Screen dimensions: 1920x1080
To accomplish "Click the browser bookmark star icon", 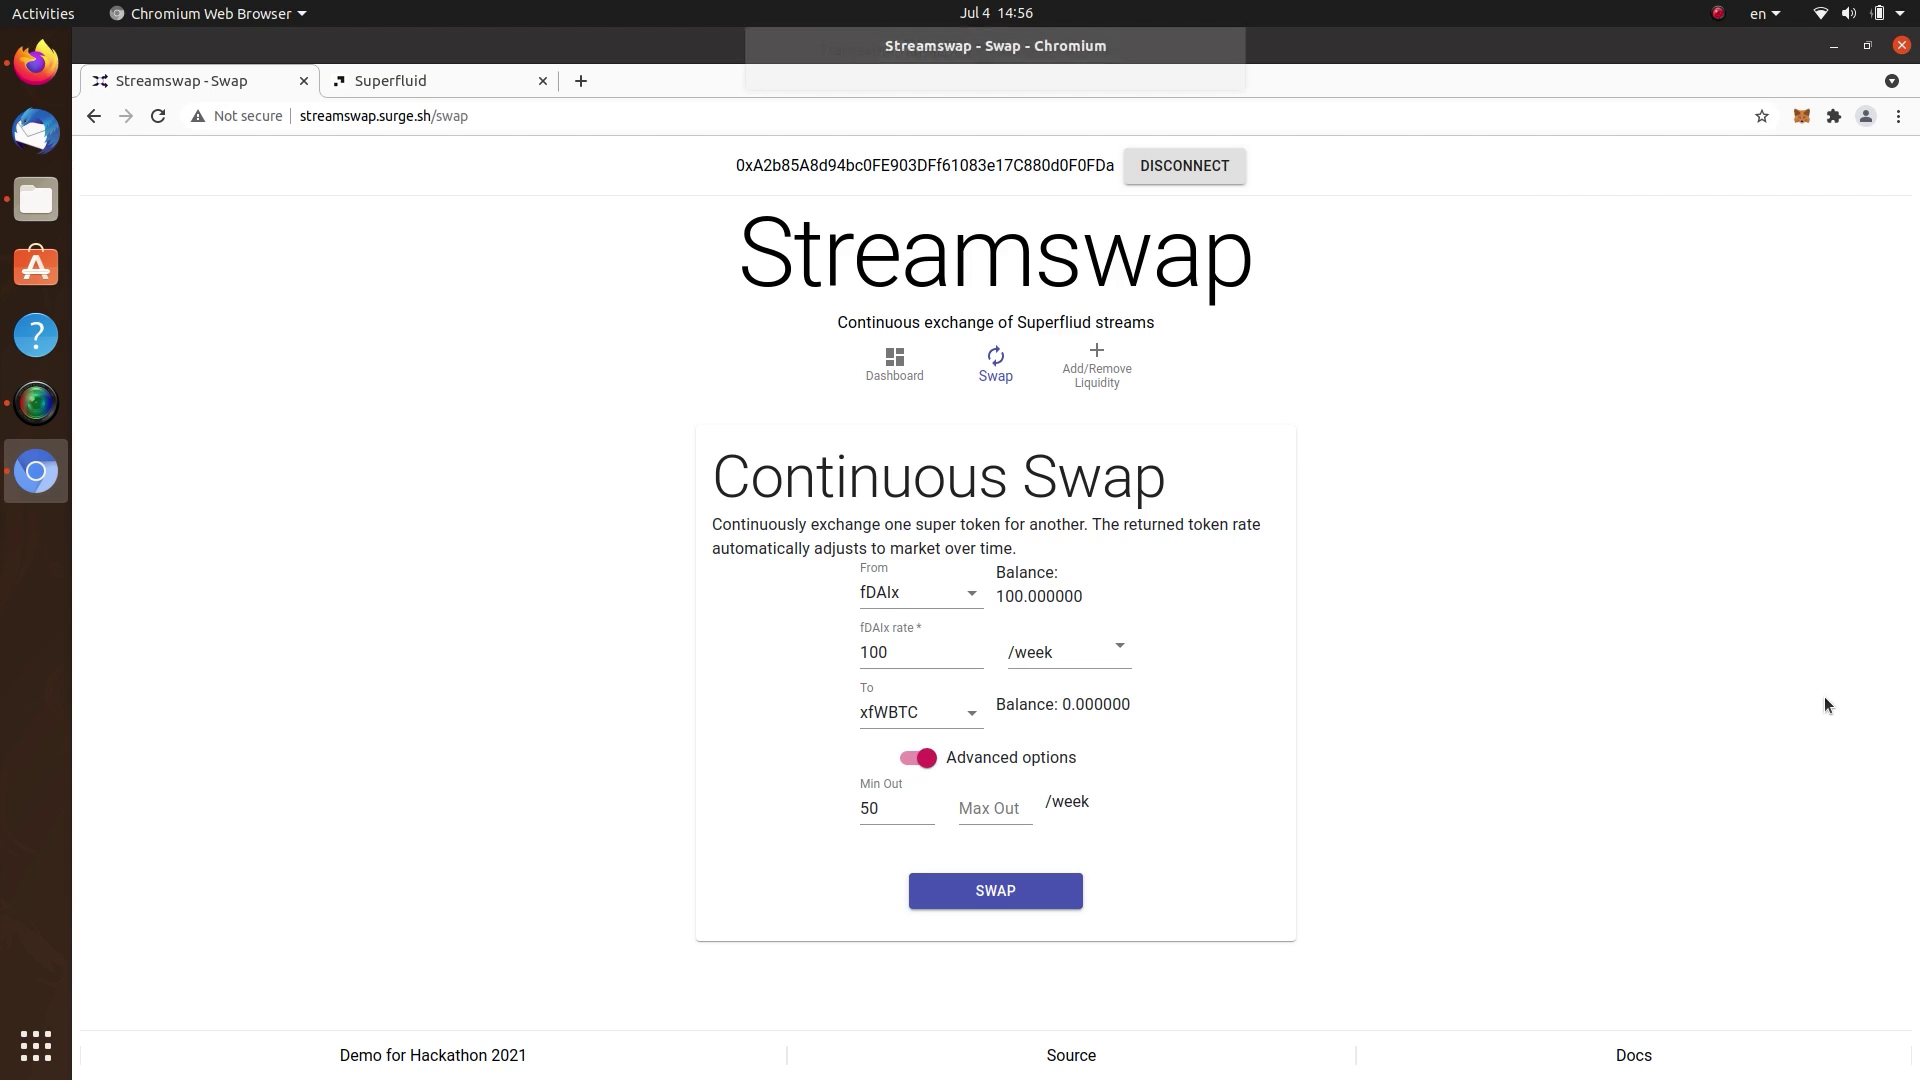I will [1762, 116].
